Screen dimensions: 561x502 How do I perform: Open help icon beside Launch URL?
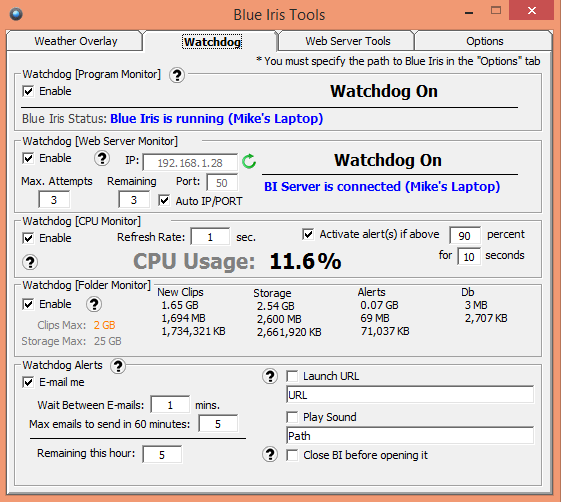[270, 376]
